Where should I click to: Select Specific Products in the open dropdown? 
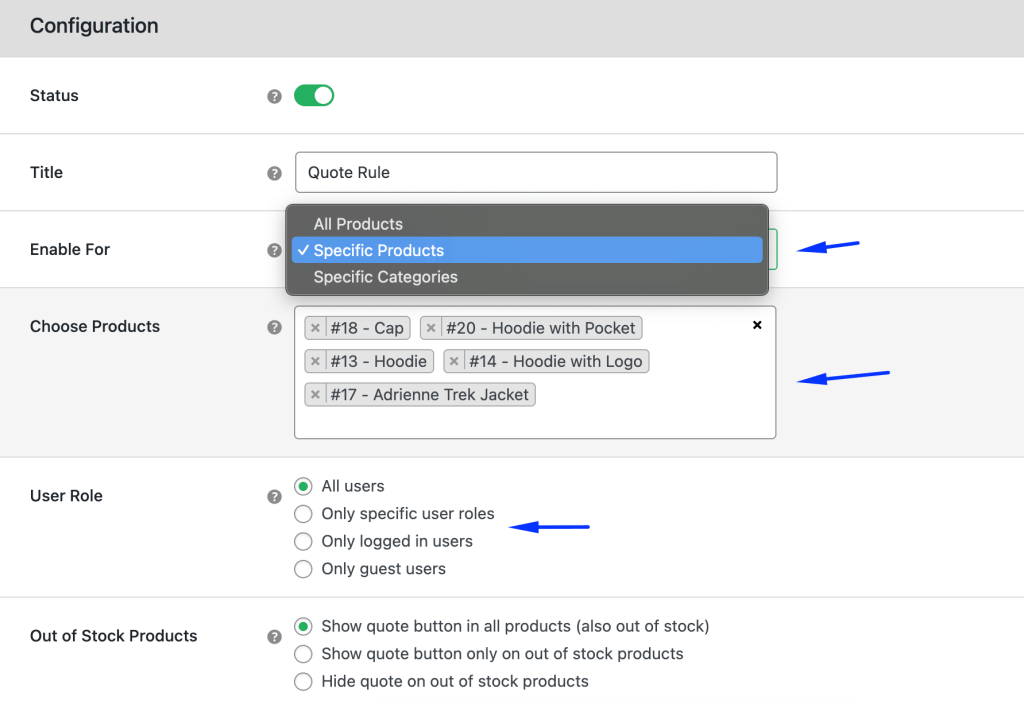[380, 250]
